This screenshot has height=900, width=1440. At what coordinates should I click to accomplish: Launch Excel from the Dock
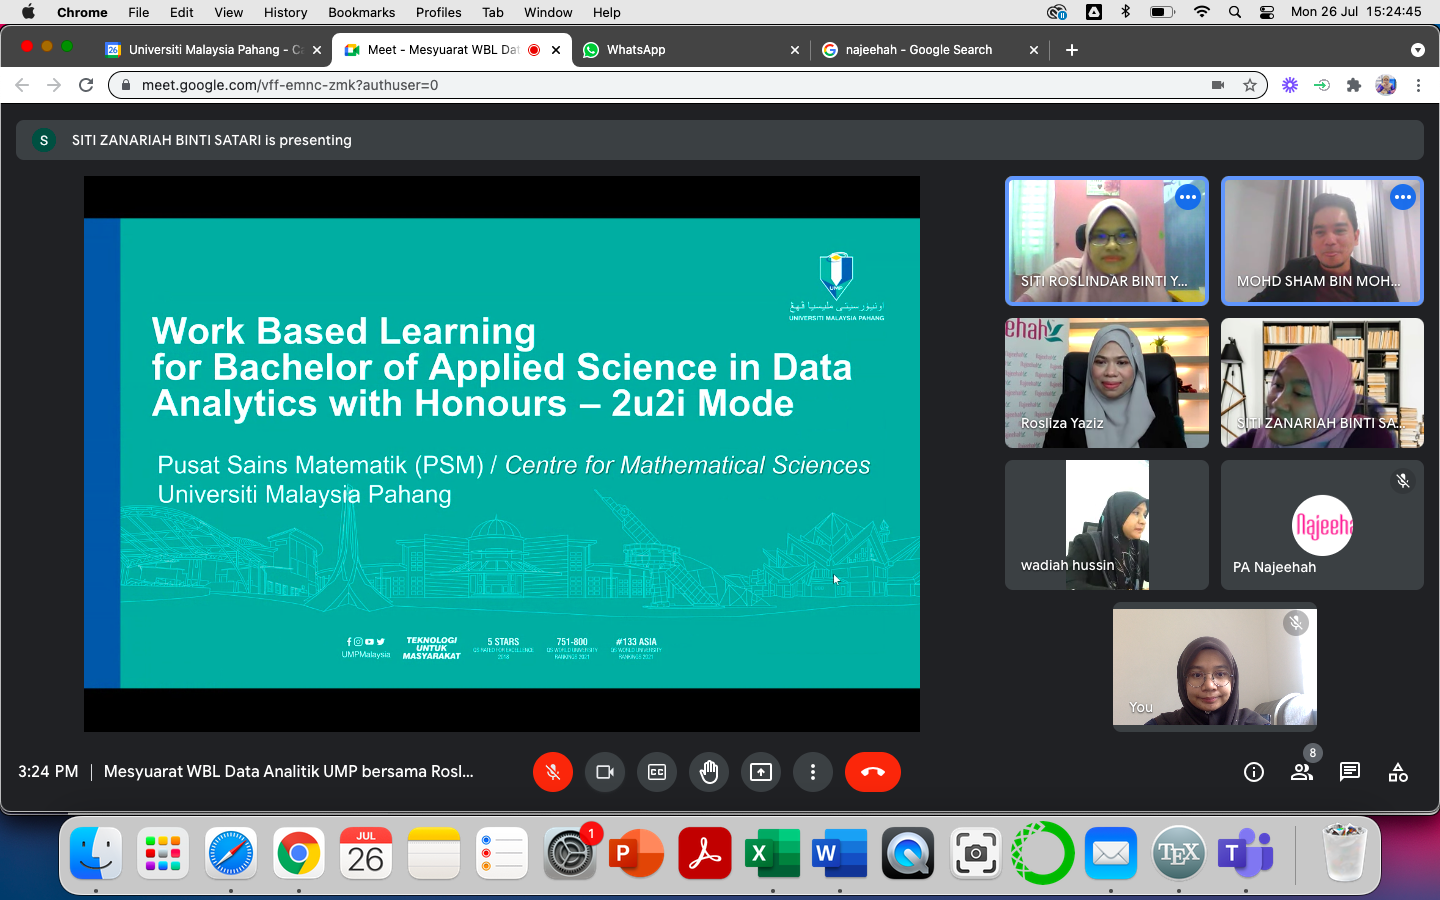tap(773, 853)
